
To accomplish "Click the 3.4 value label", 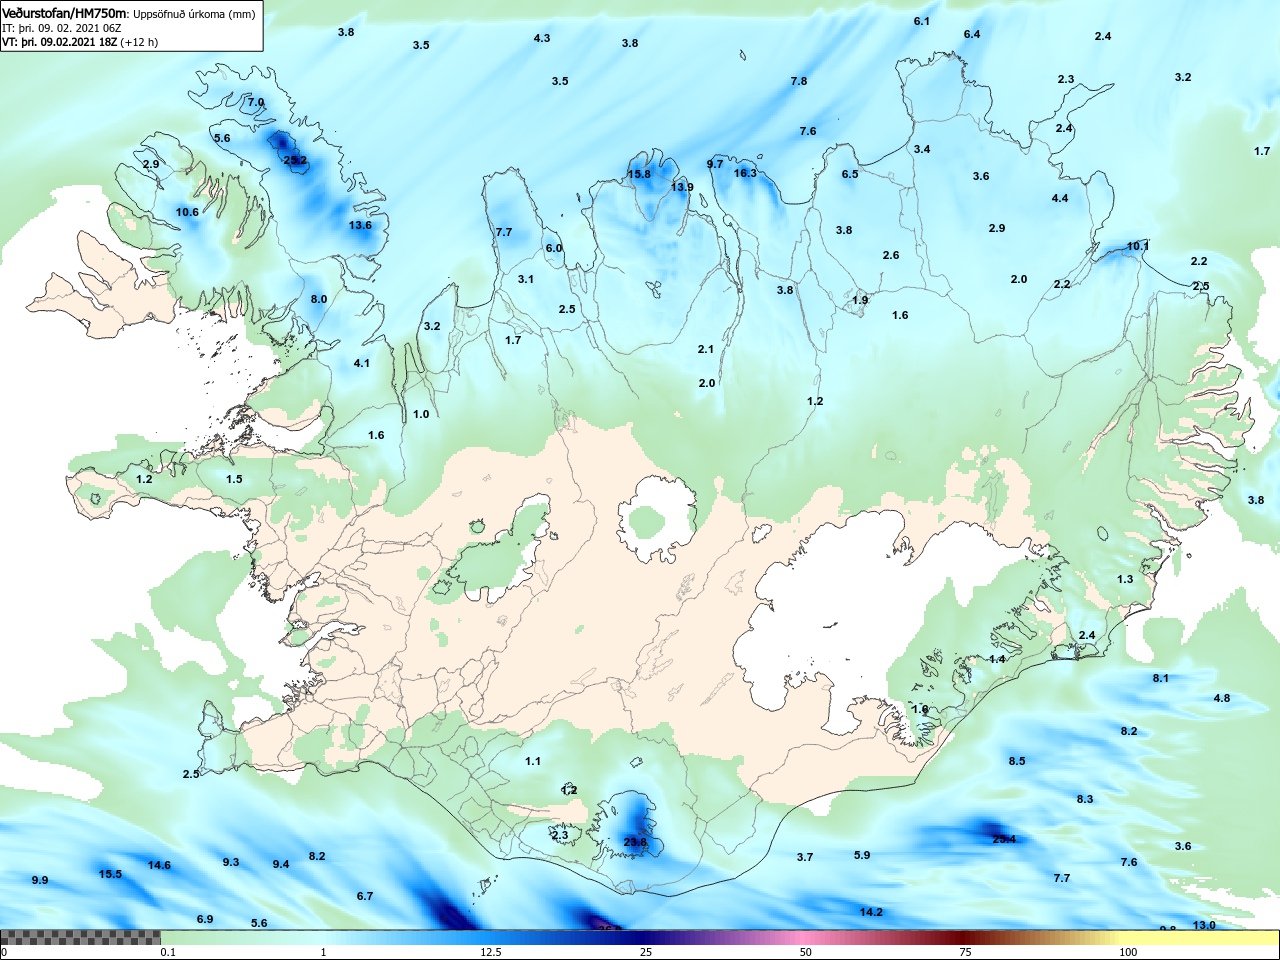I will [x=922, y=149].
